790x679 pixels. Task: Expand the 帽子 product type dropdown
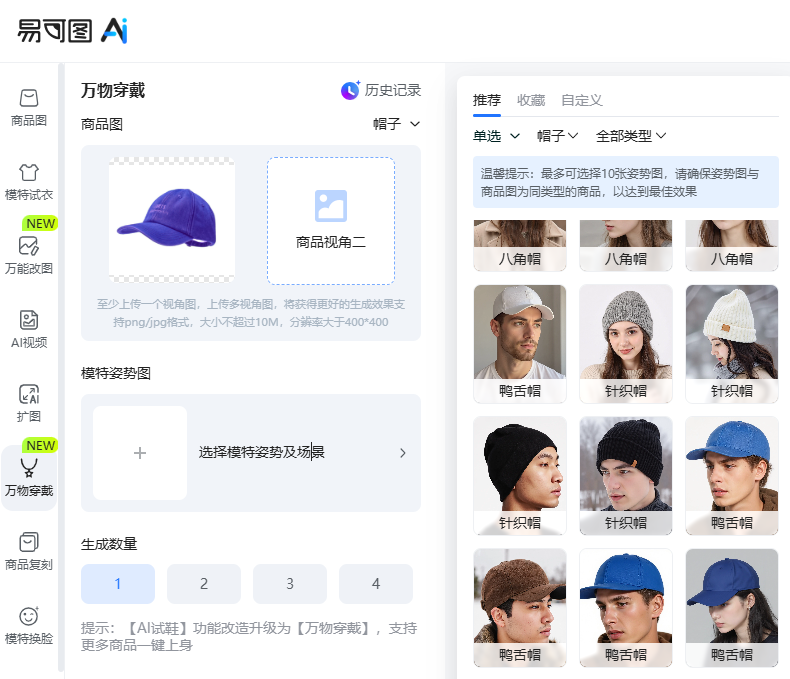point(396,124)
